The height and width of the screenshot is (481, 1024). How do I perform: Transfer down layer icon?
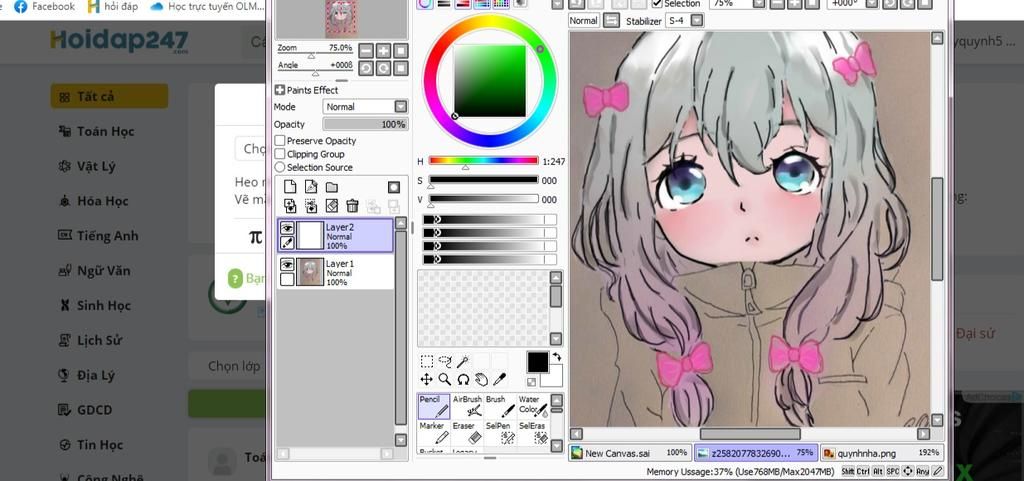point(290,206)
